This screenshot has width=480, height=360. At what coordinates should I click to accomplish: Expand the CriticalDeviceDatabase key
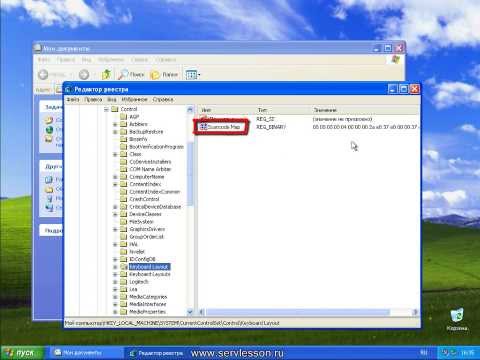coord(115,207)
